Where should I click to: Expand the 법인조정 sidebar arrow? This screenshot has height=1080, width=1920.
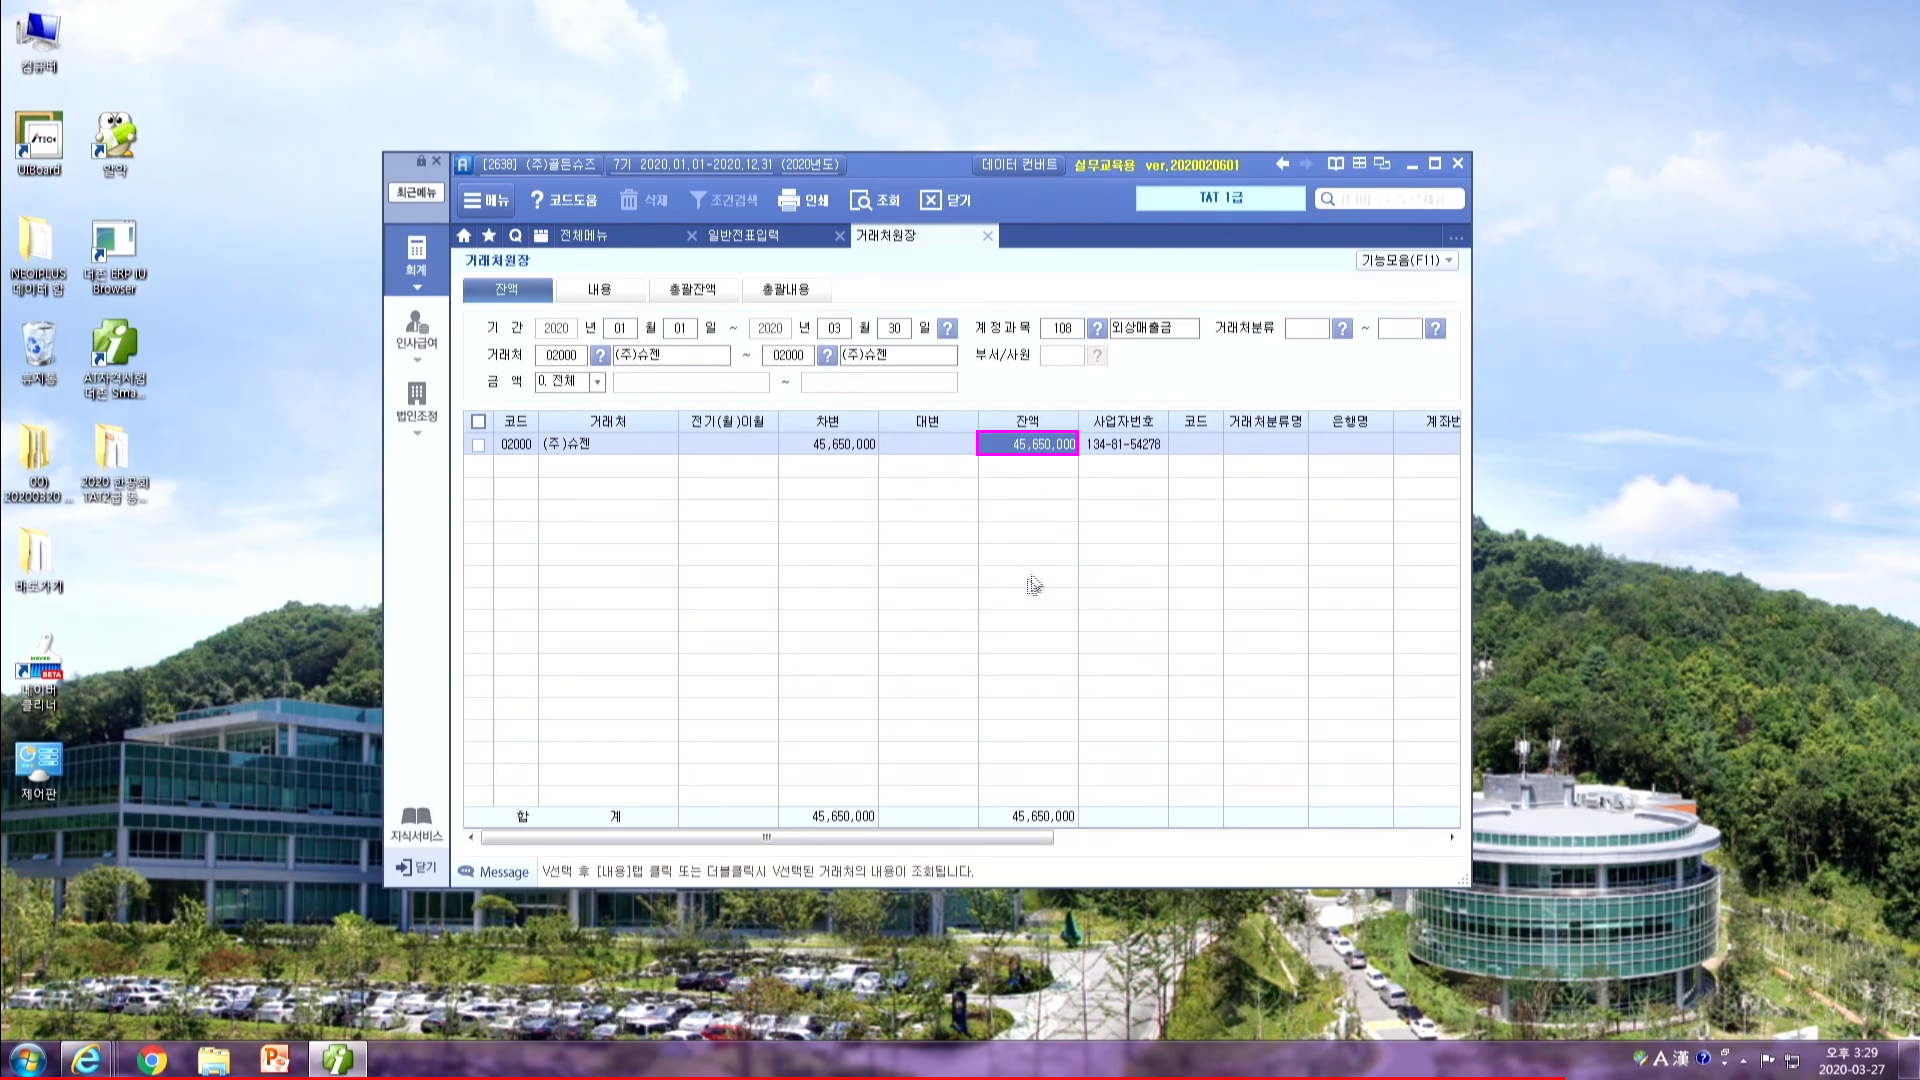tap(417, 434)
